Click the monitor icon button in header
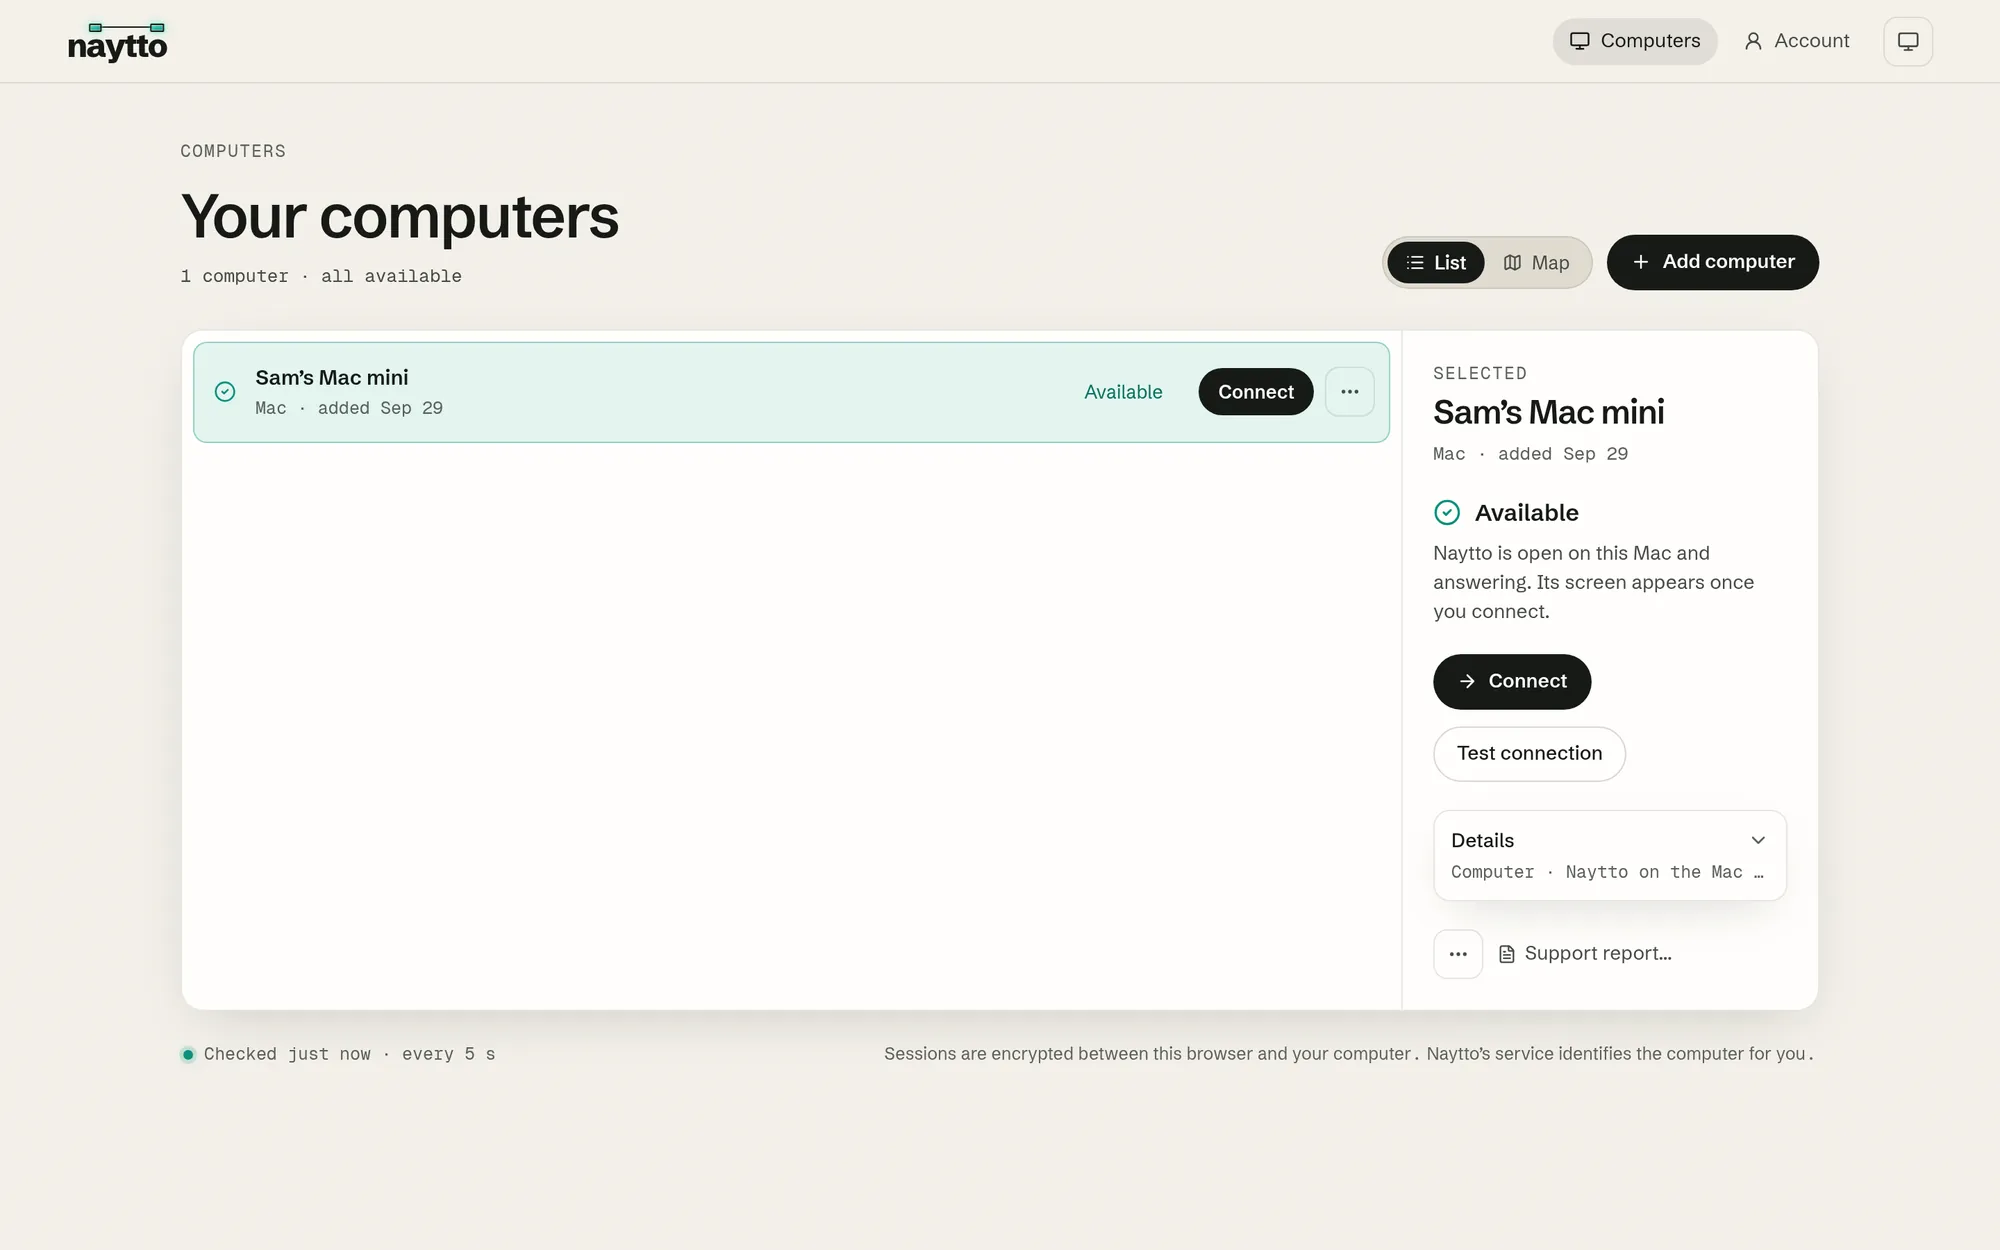The width and height of the screenshot is (2000, 1250). click(x=1908, y=41)
